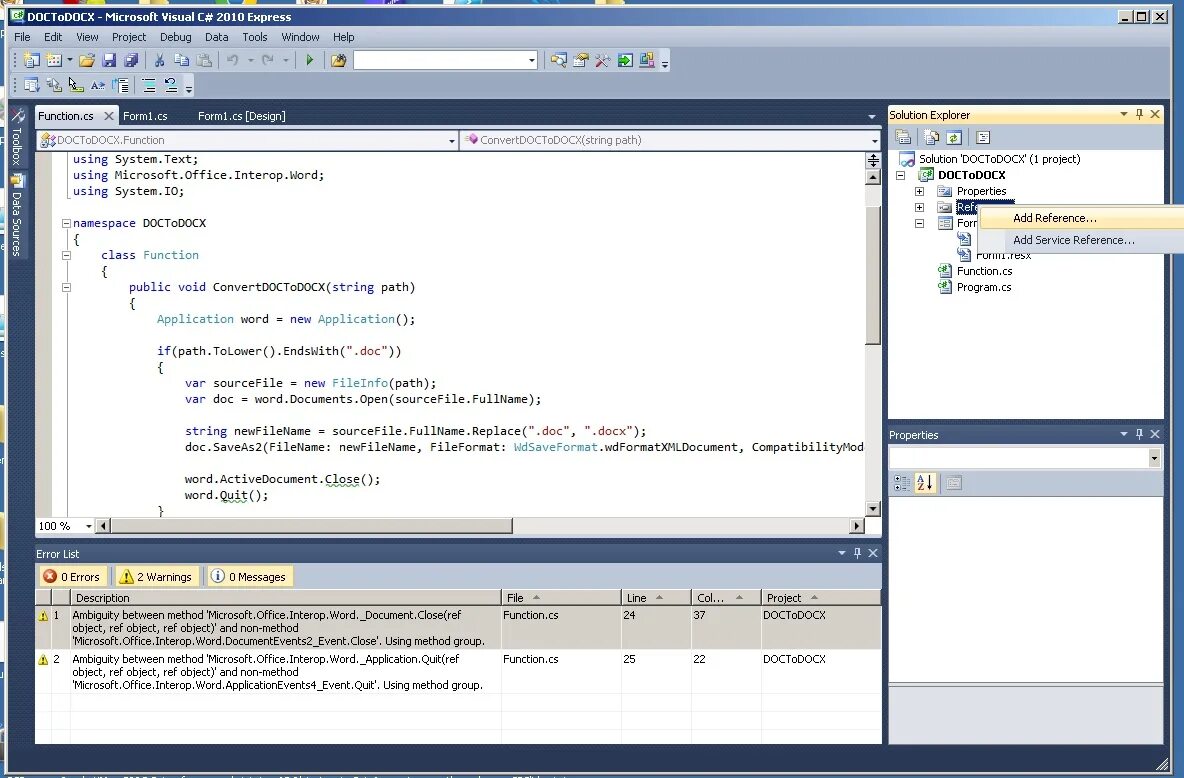Open the Find toolbar combo box dropdown
Screen dimensions: 1184x778
[x=532, y=60]
